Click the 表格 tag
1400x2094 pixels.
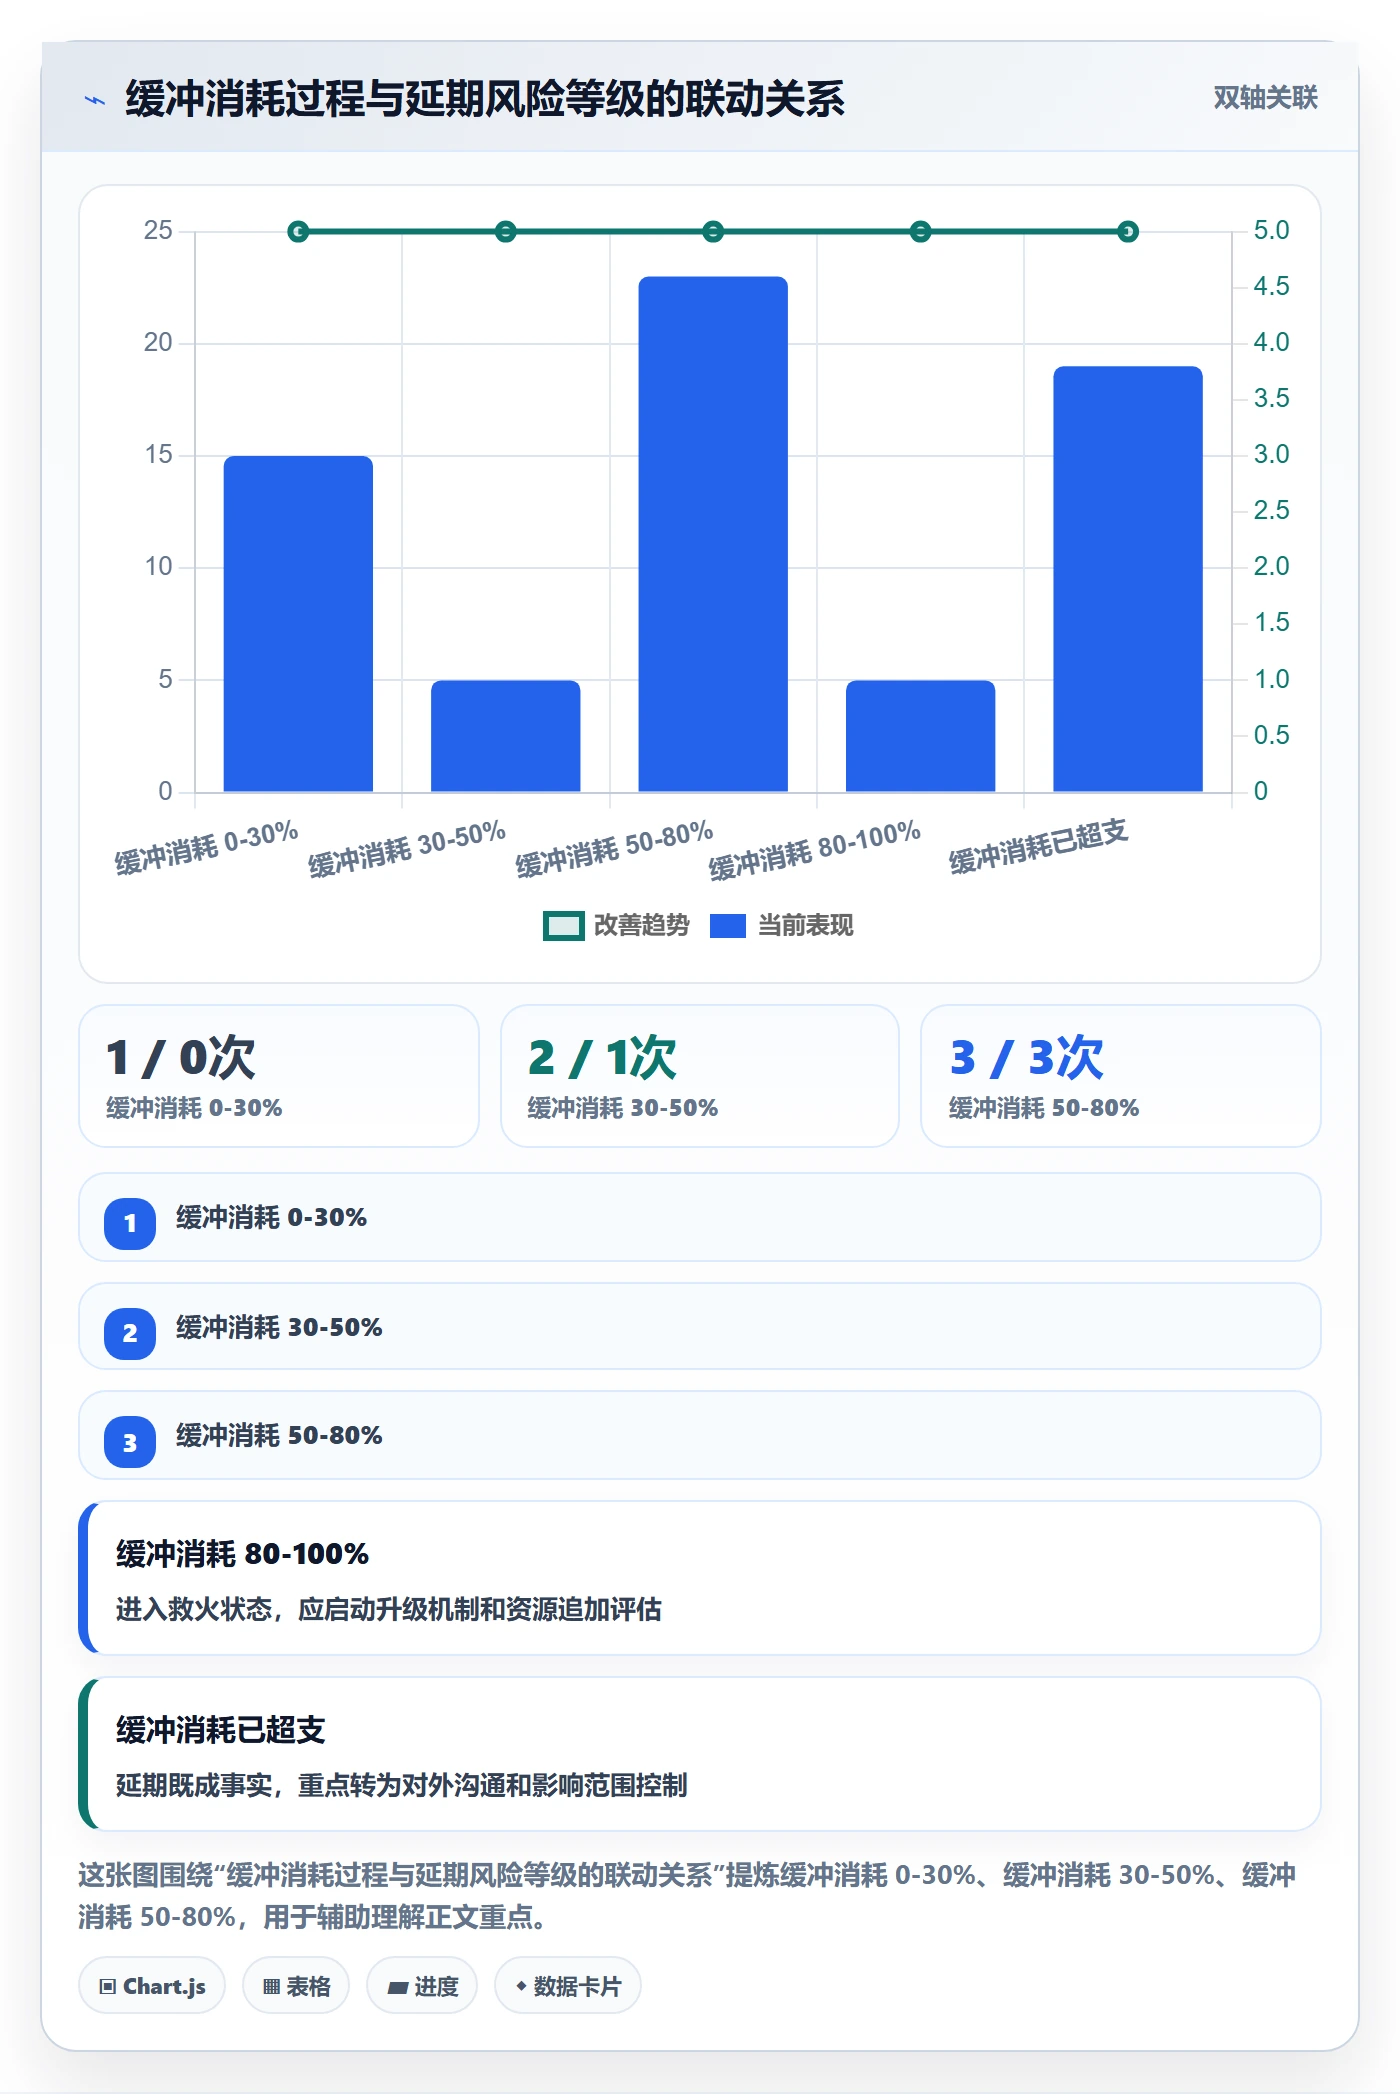click(296, 1986)
